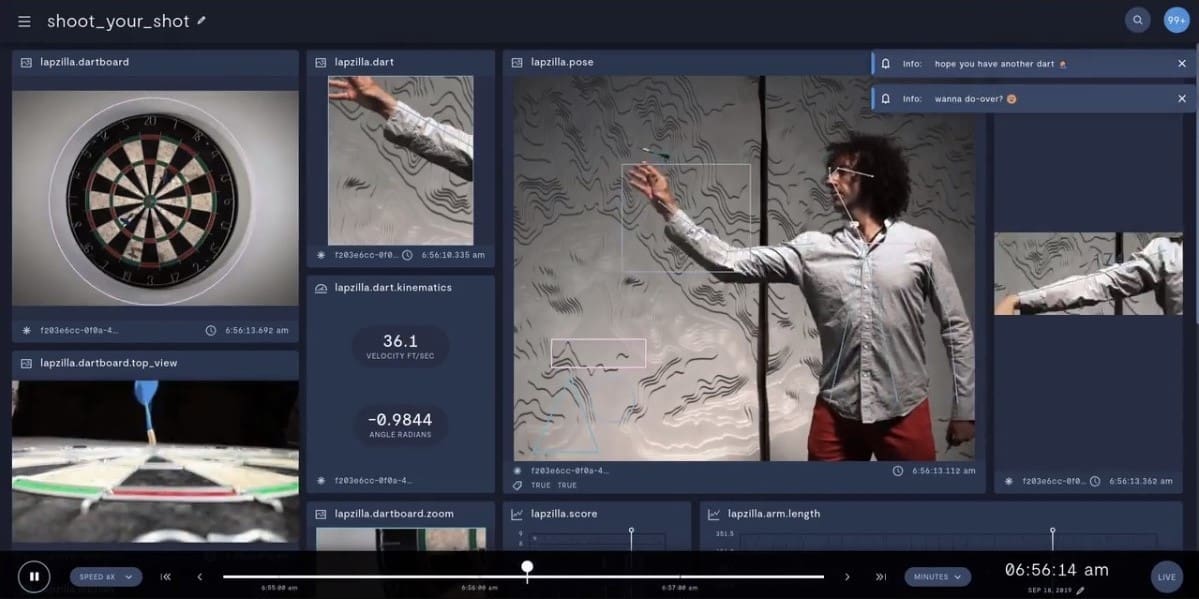Viewport: 1199px width, 599px height.
Task: Open the hamburger menu
Action: (x=24, y=21)
